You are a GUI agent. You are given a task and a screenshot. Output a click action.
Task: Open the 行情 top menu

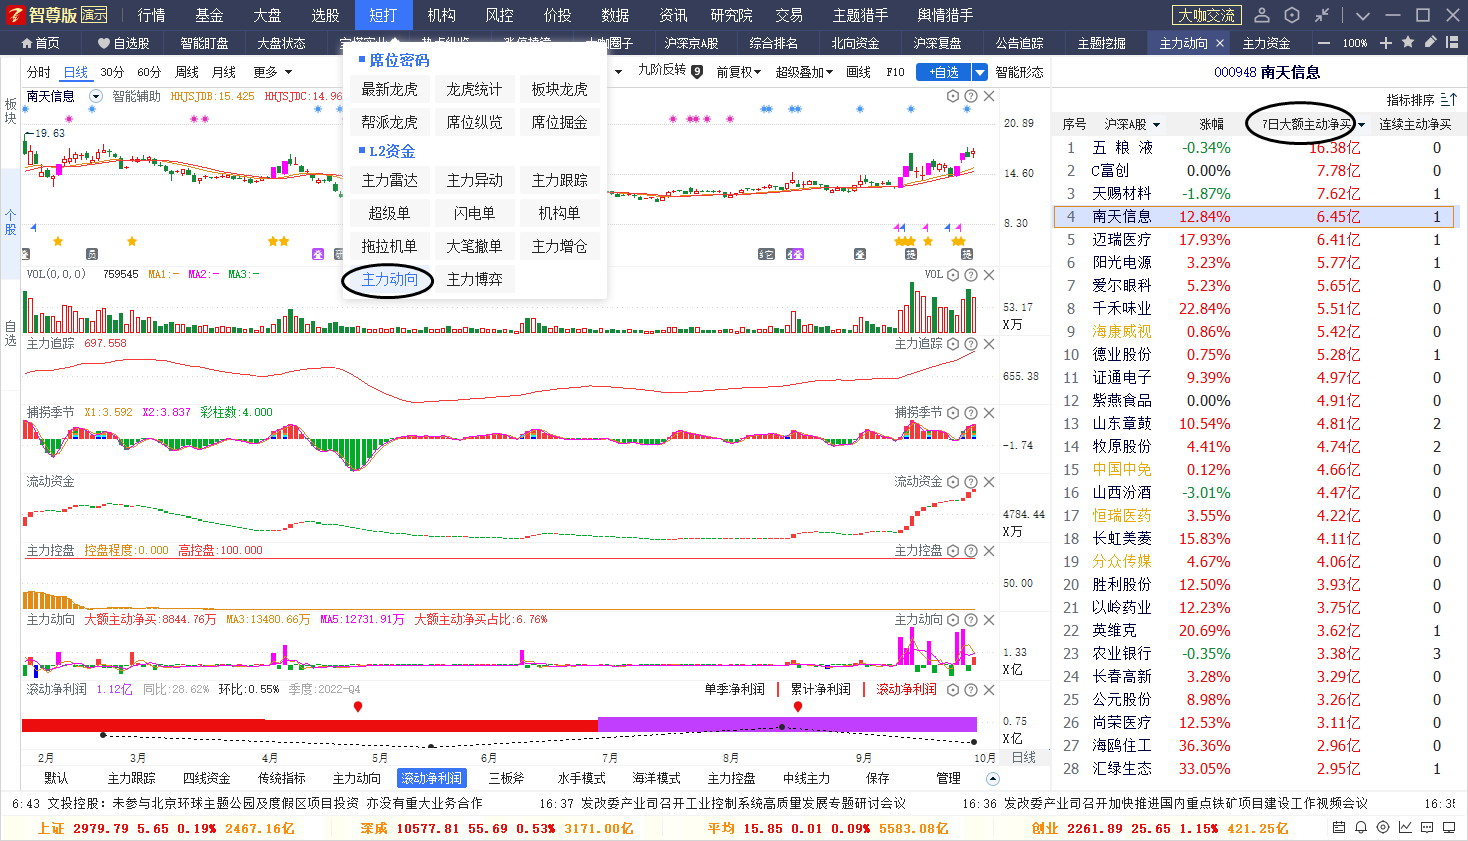(x=152, y=15)
